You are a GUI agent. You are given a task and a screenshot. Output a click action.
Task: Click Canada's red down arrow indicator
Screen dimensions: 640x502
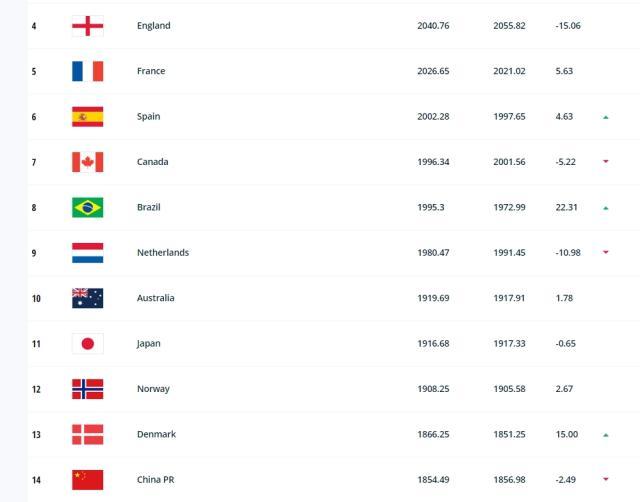pos(606,162)
